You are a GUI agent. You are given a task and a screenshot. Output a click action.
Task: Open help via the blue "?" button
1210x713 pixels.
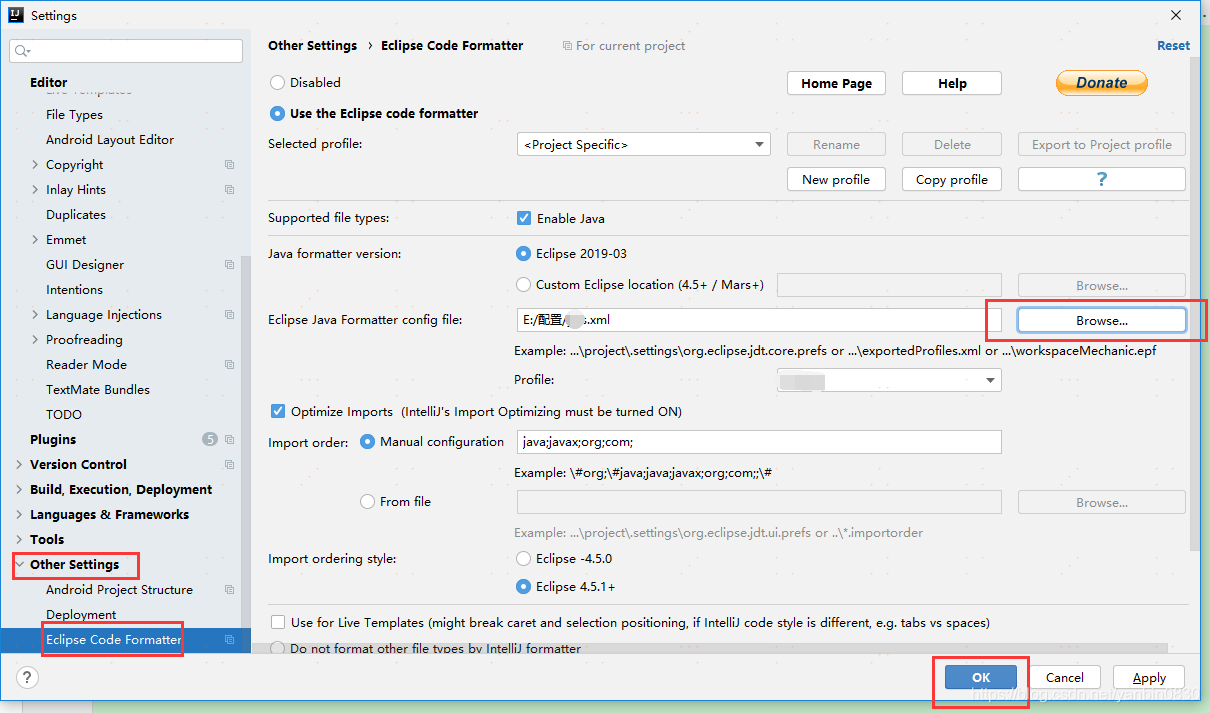[1101, 179]
